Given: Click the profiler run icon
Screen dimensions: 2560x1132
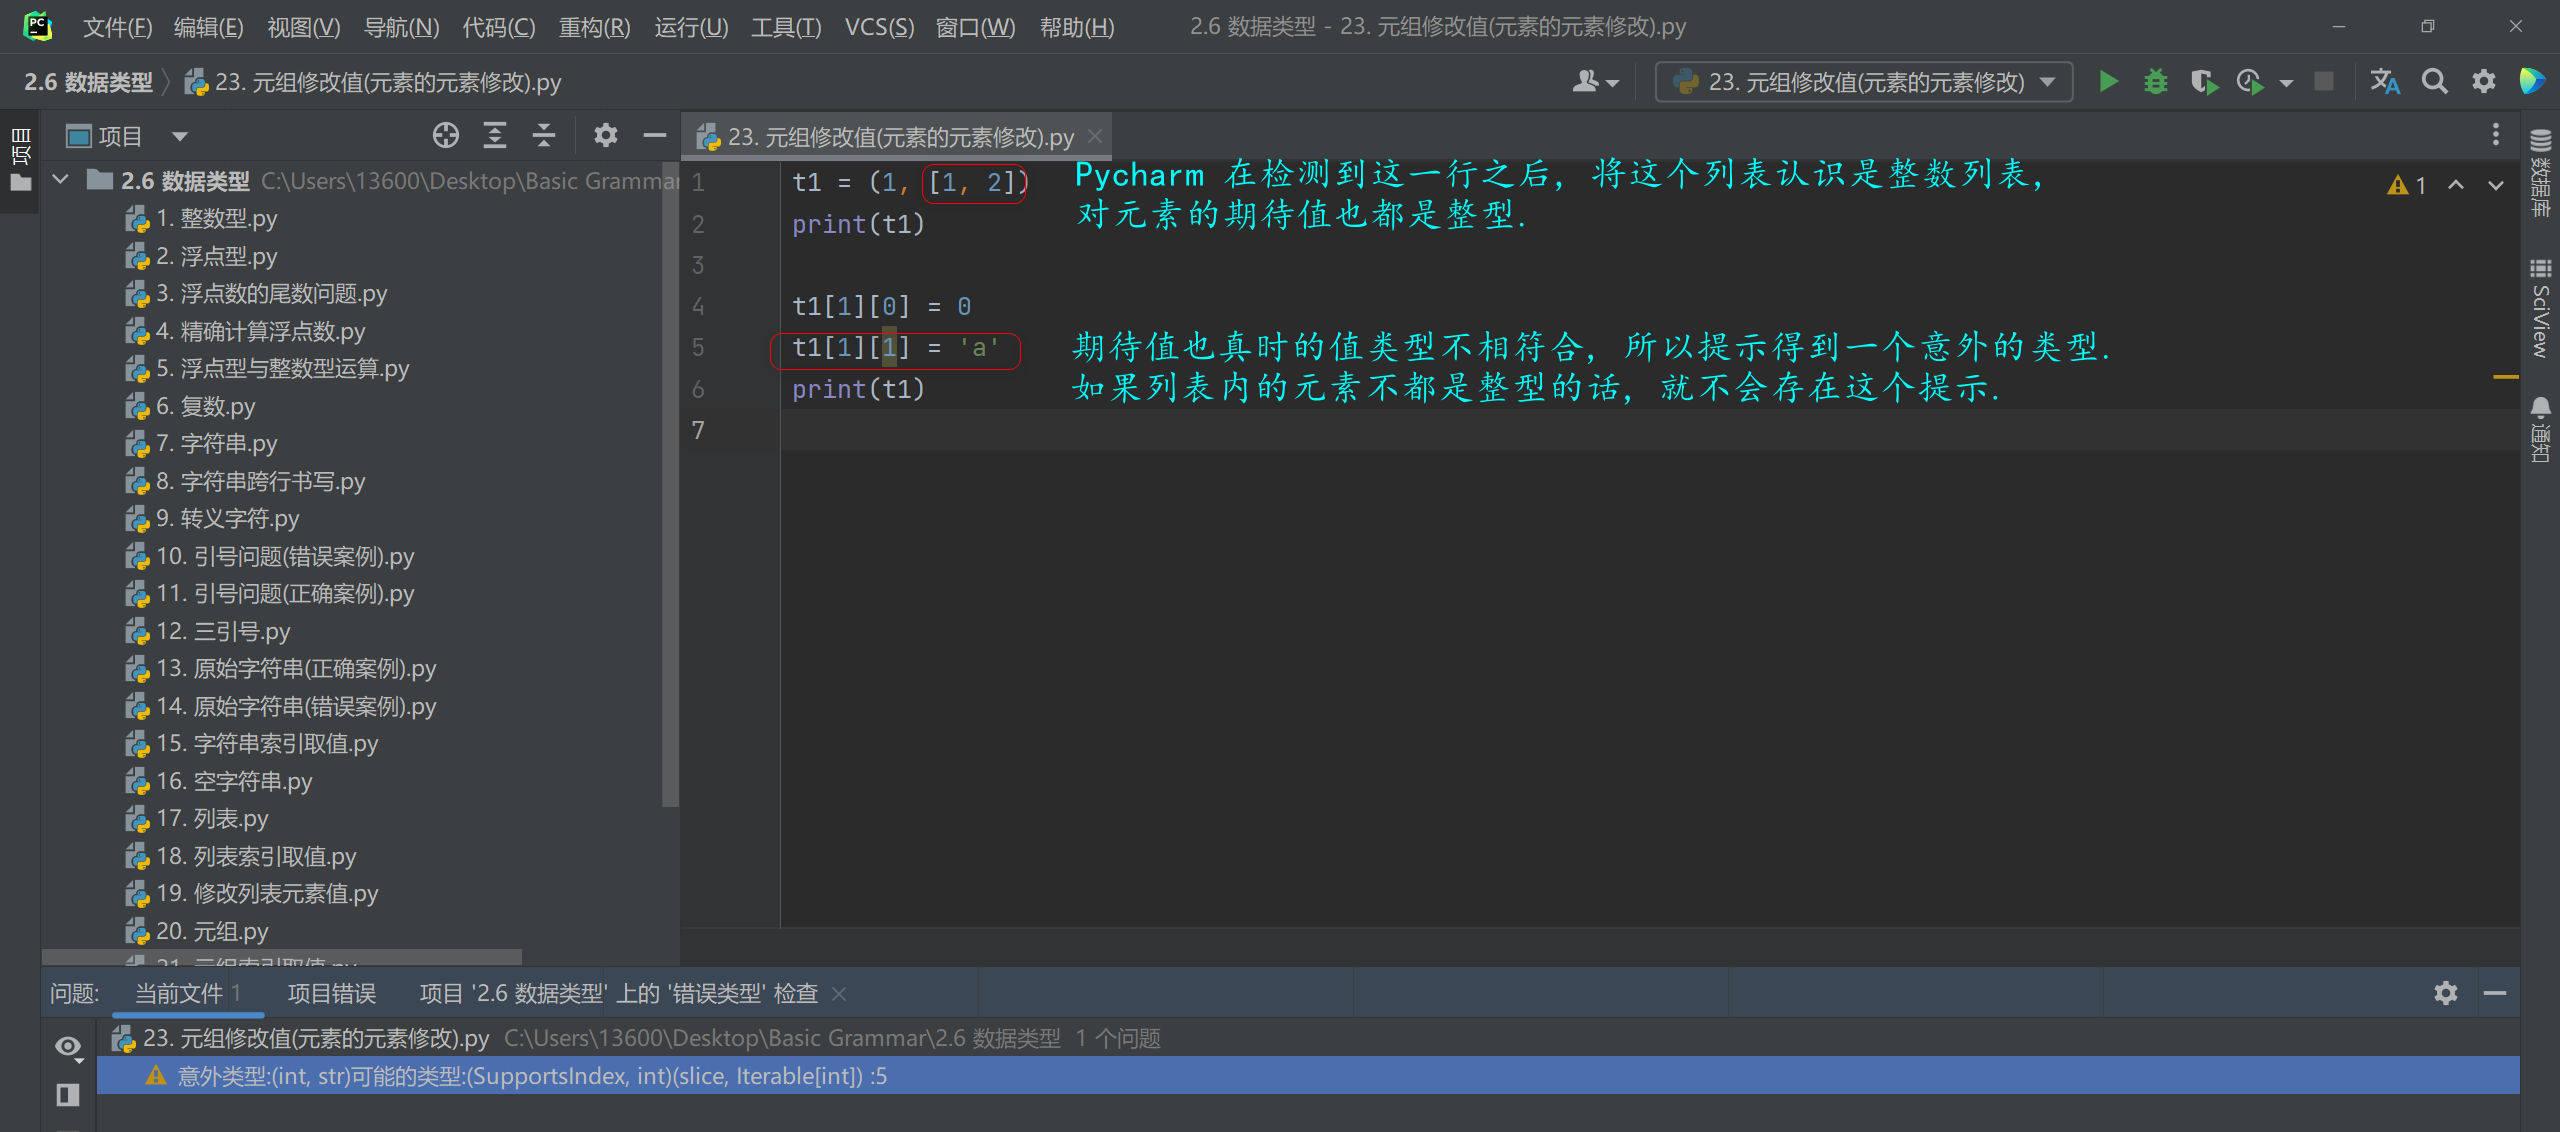Looking at the screenshot, I should [2250, 82].
